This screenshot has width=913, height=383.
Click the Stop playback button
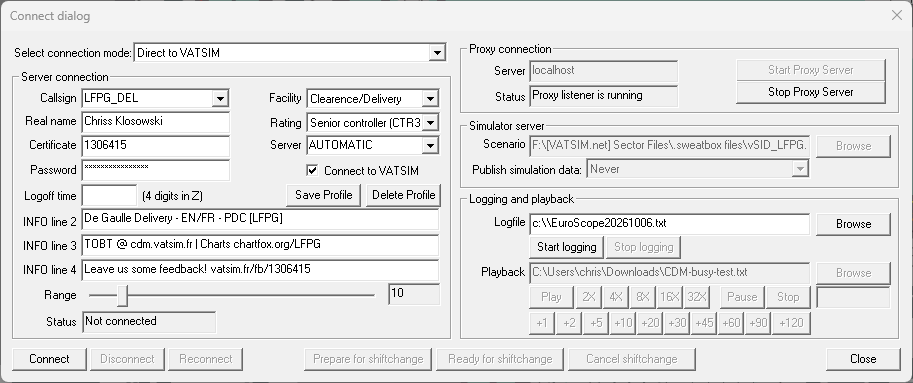click(788, 297)
